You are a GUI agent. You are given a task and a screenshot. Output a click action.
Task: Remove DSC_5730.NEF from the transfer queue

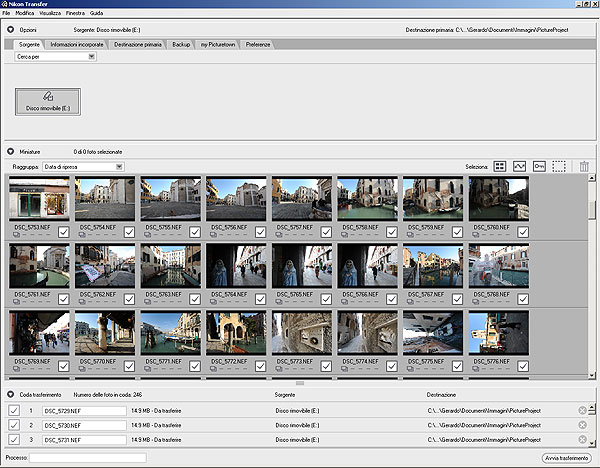[x=582, y=425]
